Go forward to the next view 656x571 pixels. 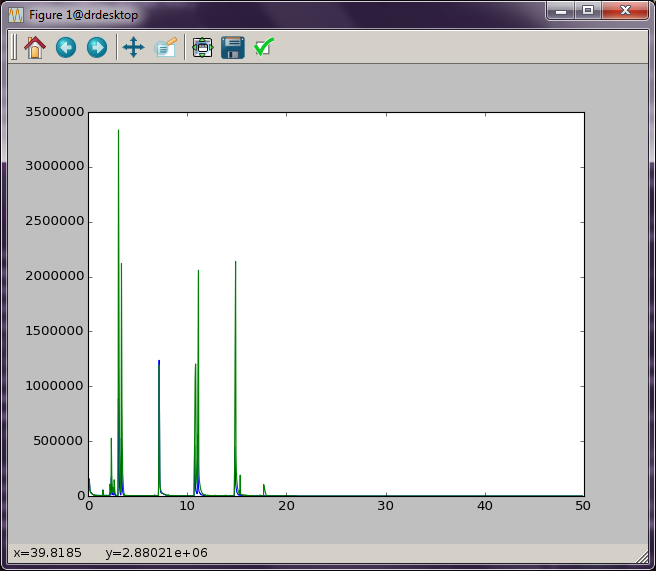coord(97,47)
